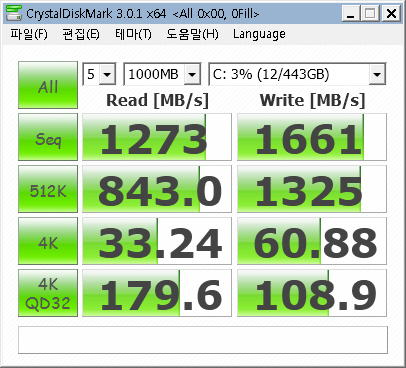Open the 편집(E) menu
Viewport: 406px width, 368px height.
click(x=81, y=34)
